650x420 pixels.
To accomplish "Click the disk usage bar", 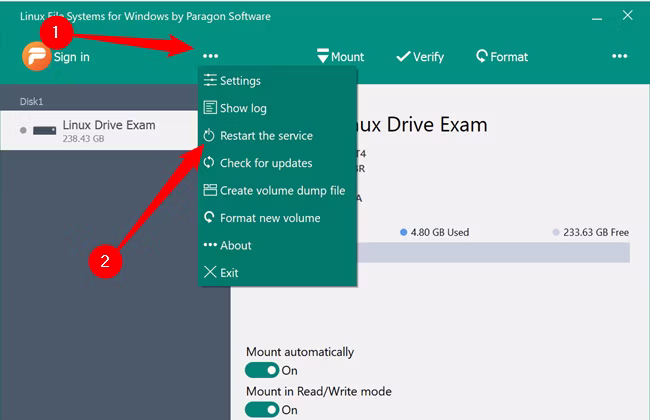I will click(493, 252).
